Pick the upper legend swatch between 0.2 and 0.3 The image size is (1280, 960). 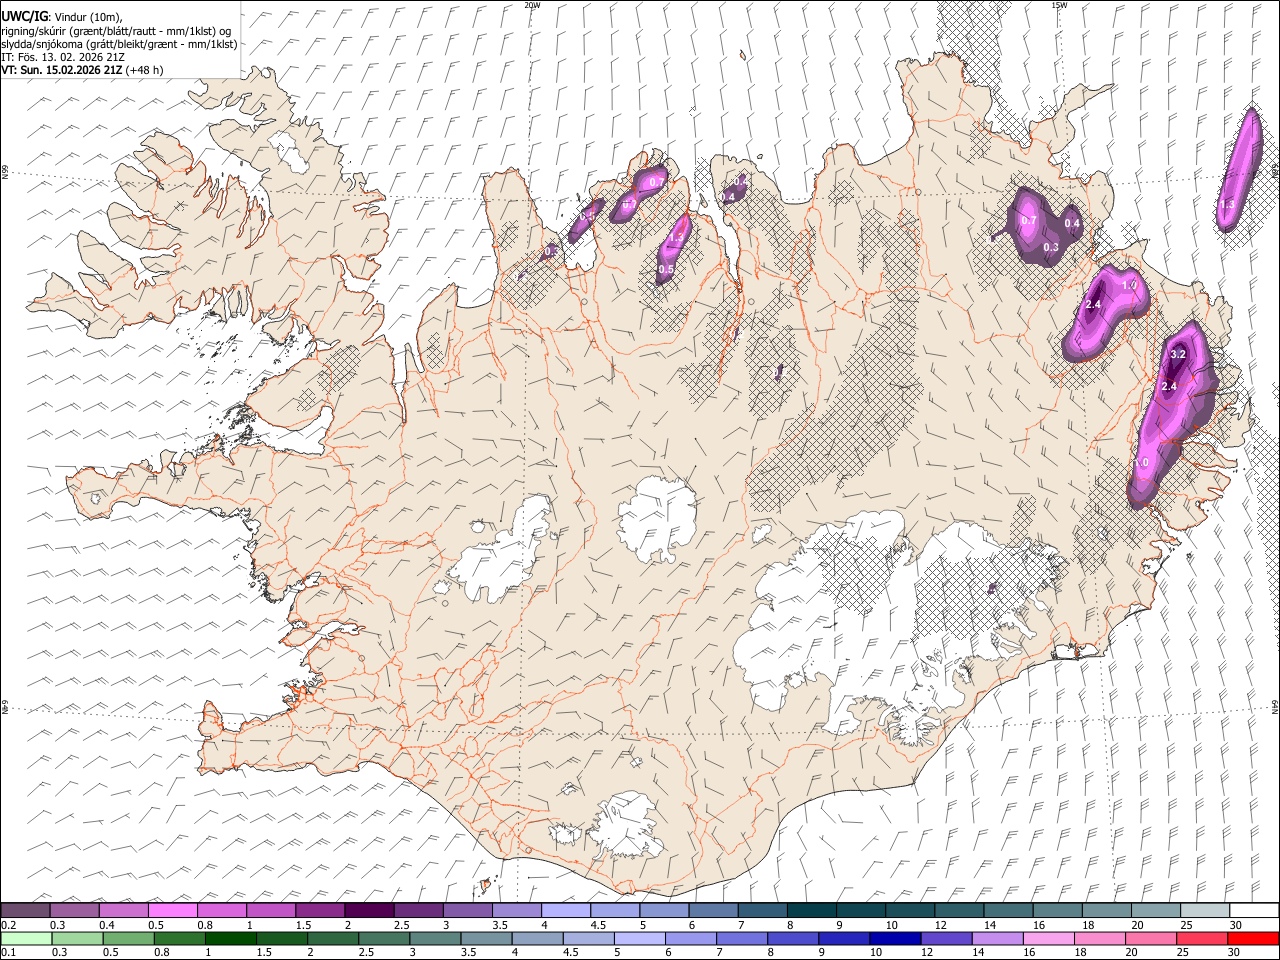tap(26, 910)
